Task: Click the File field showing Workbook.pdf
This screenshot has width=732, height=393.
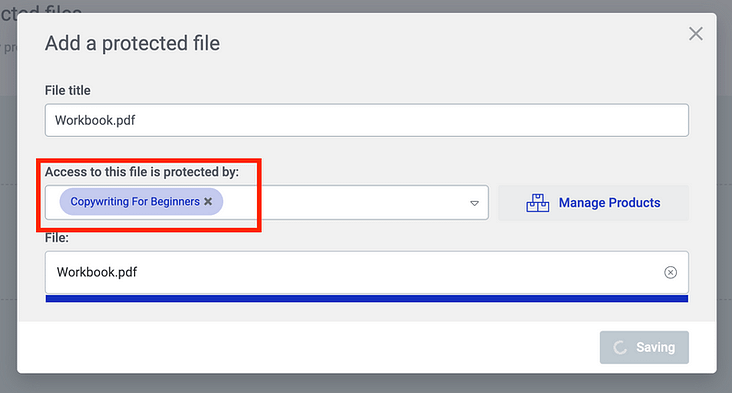Action: coord(366,272)
